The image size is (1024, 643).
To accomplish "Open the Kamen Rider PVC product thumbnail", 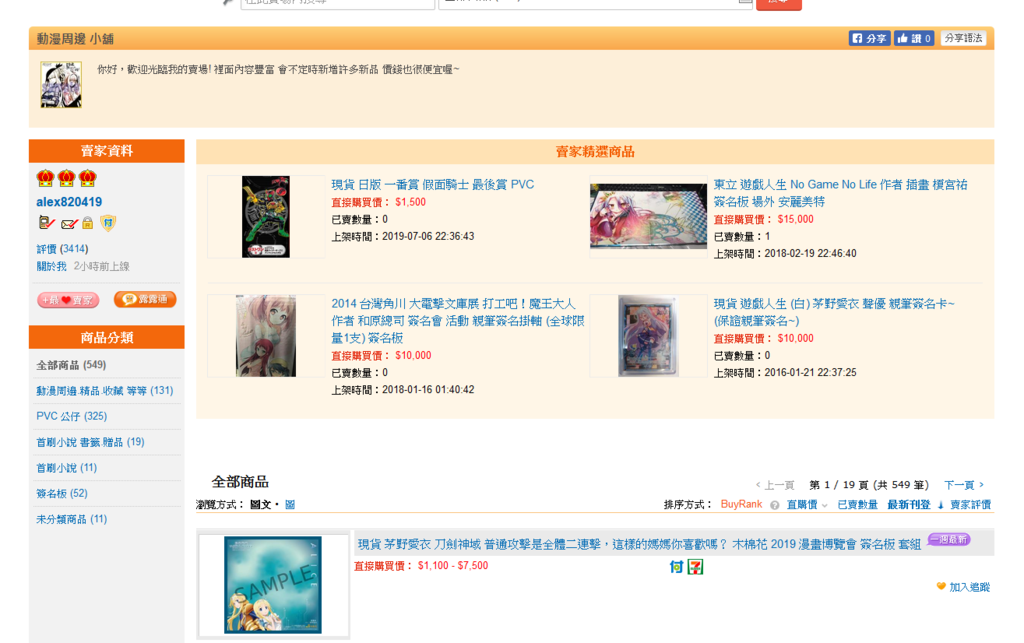I will (266, 217).
